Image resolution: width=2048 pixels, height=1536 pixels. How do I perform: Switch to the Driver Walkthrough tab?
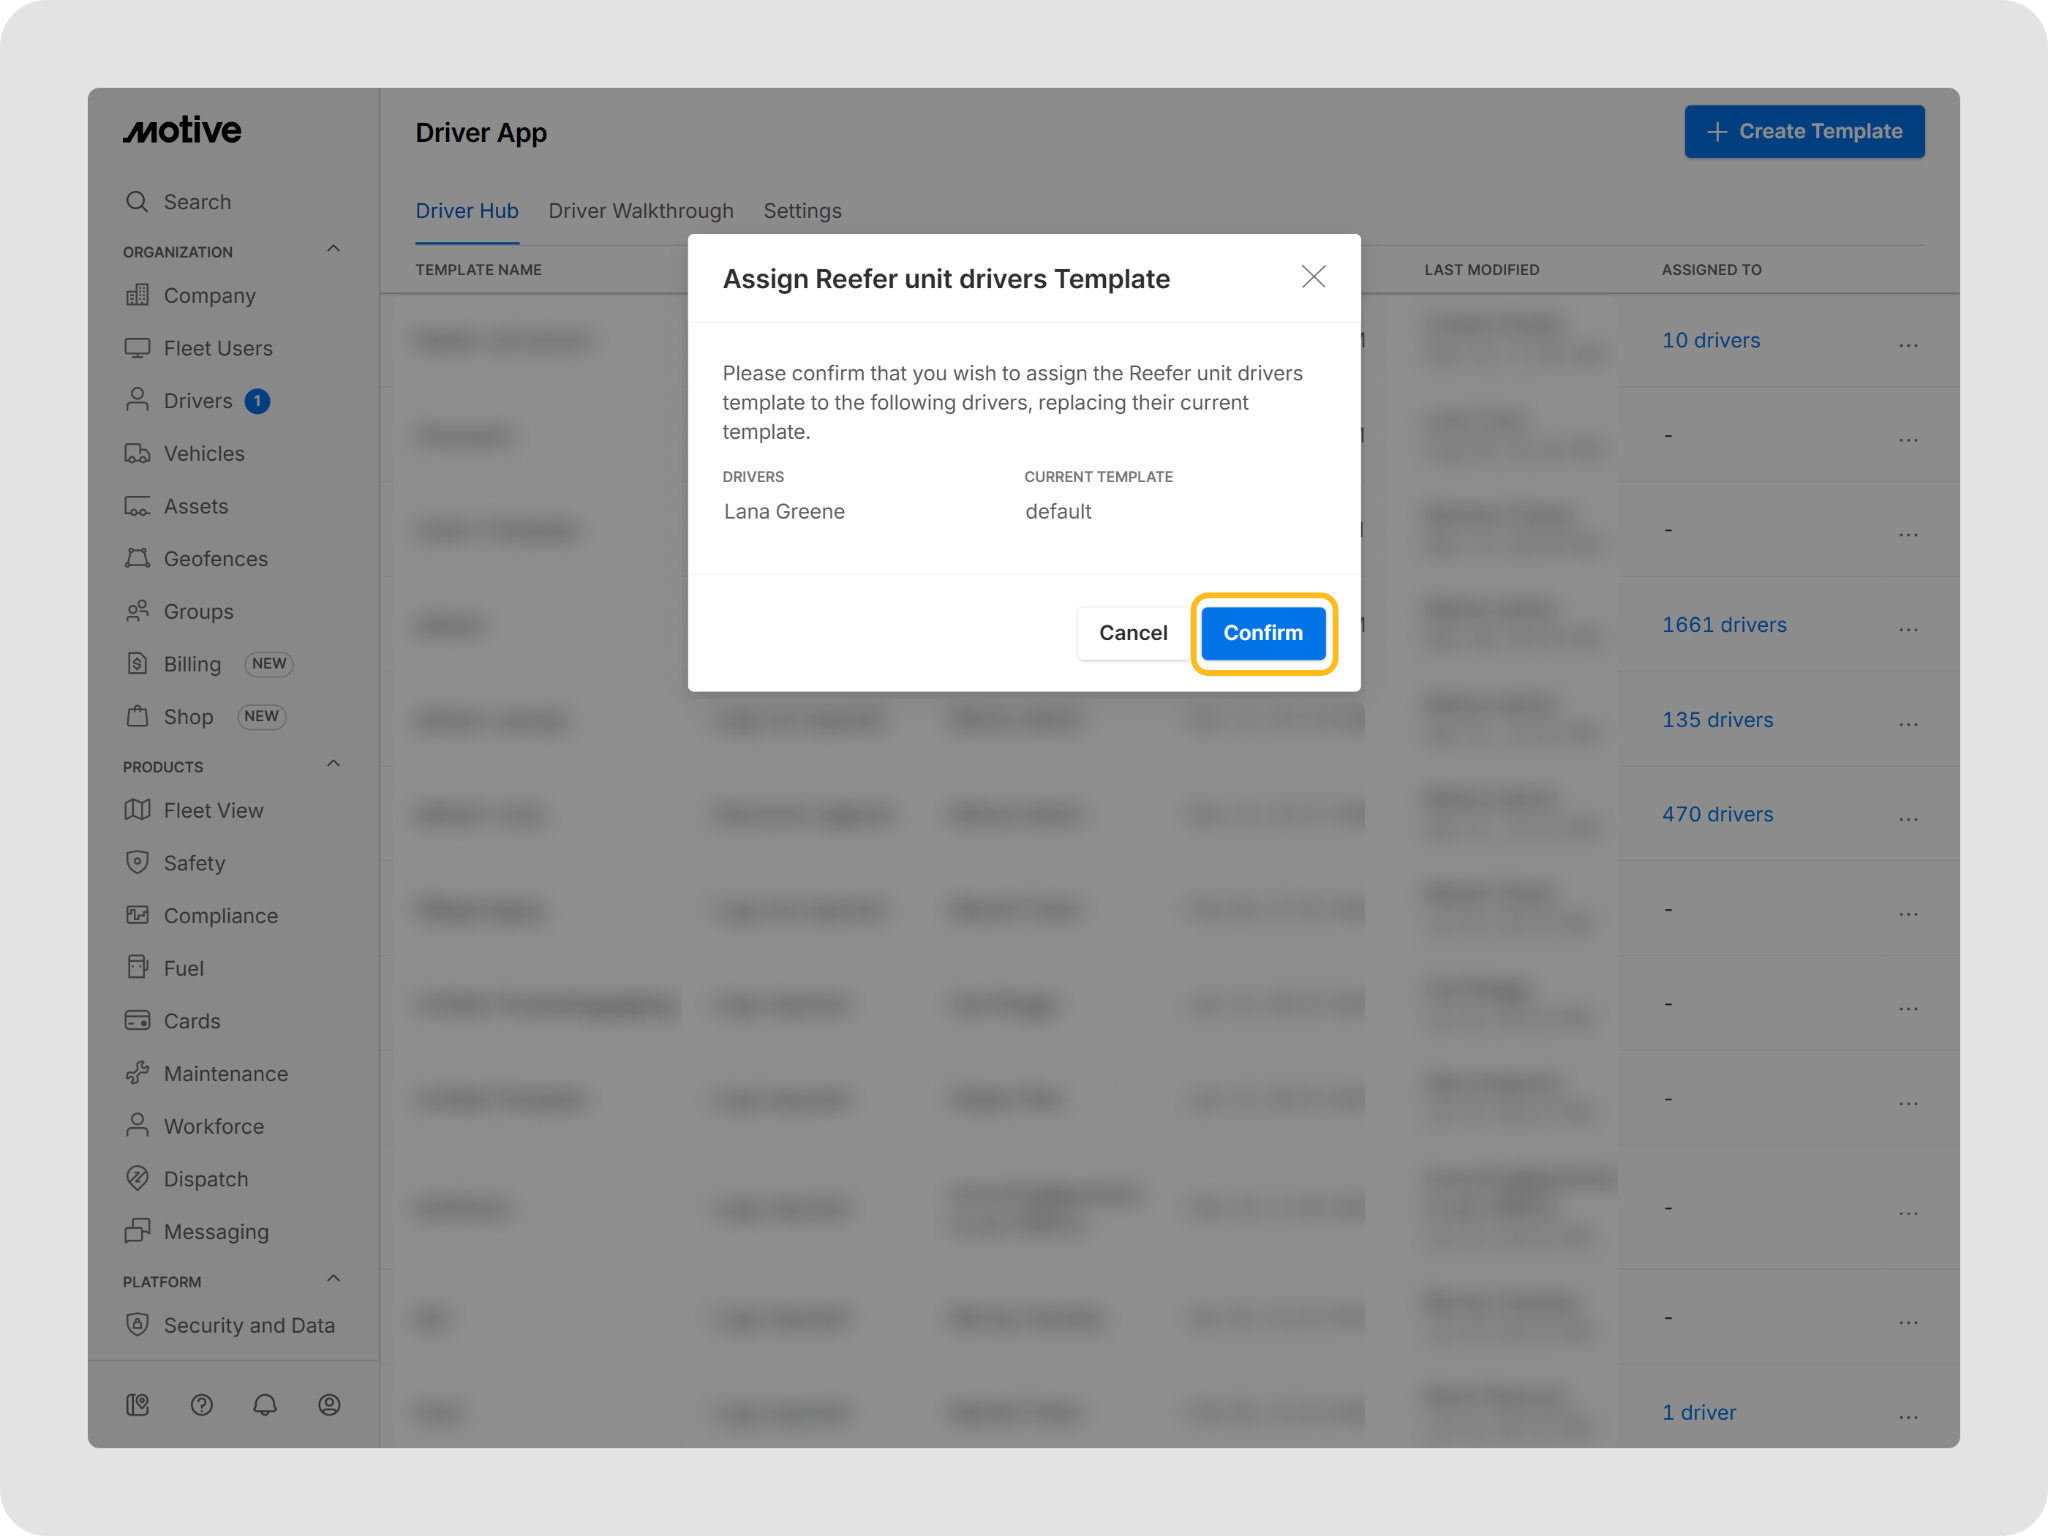[x=641, y=211]
